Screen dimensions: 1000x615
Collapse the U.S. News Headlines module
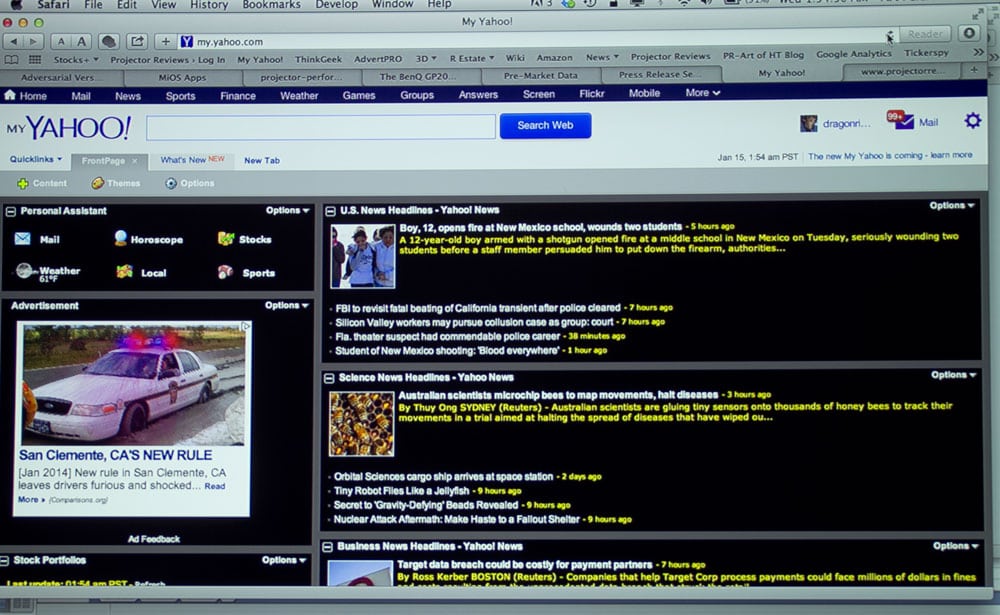tap(330, 211)
